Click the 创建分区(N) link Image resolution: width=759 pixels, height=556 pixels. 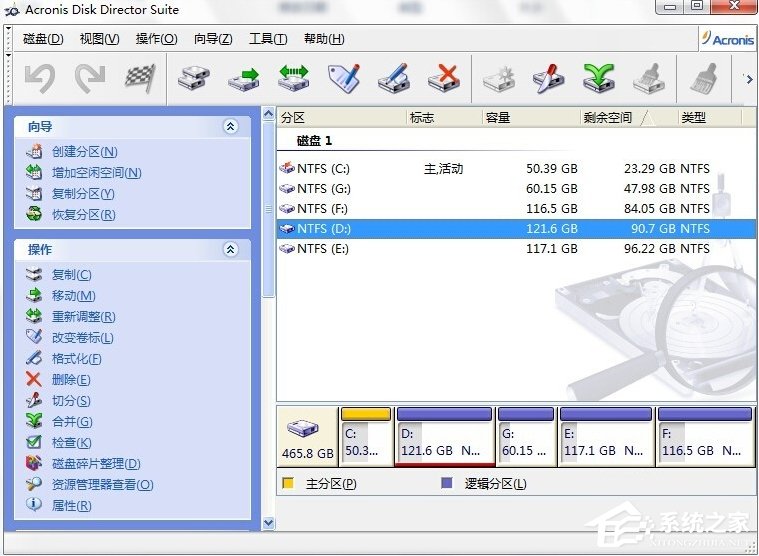coord(84,152)
